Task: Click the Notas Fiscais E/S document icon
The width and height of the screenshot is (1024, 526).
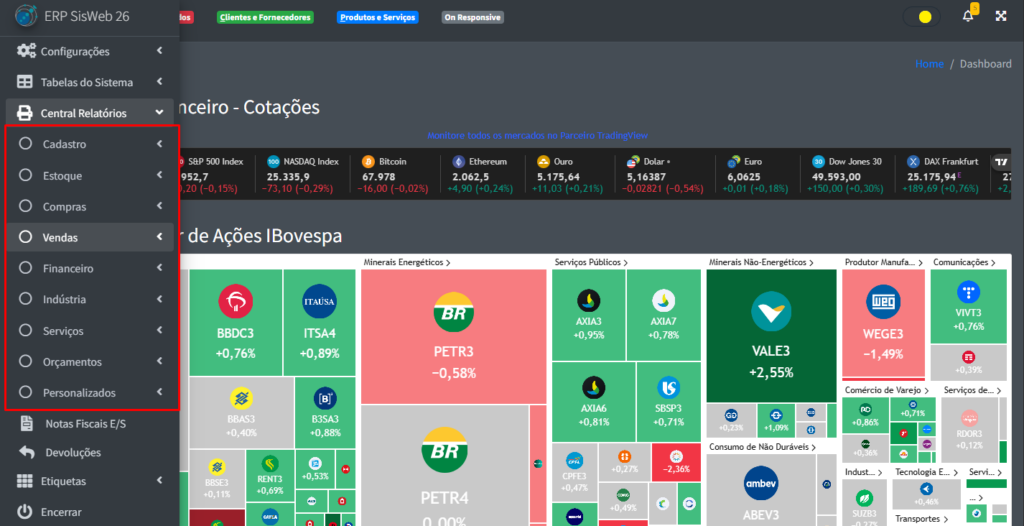Action: tap(25, 424)
